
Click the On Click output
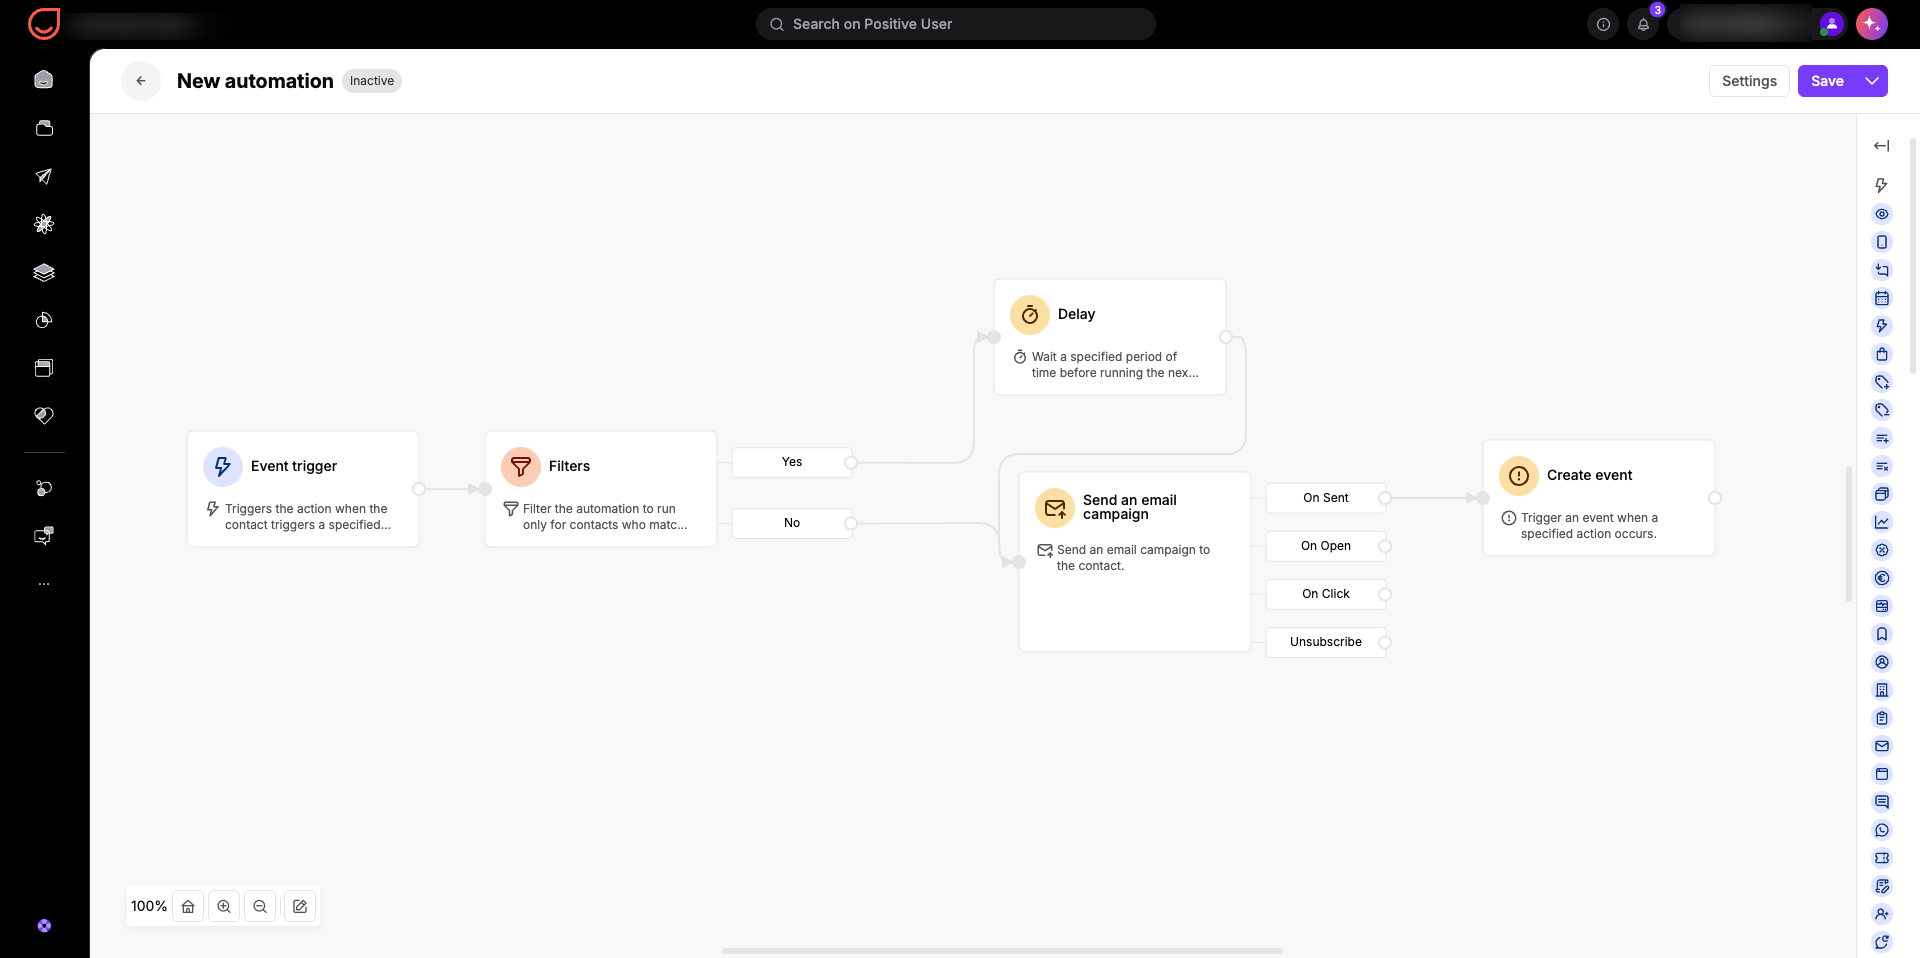click(x=1326, y=594)
